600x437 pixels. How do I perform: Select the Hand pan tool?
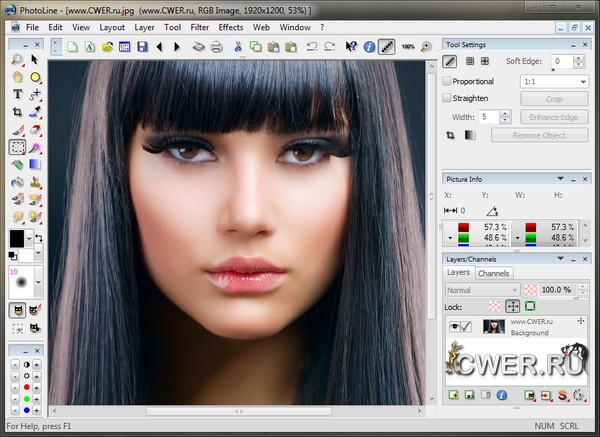pyautogui.click(x=18, y=77)
